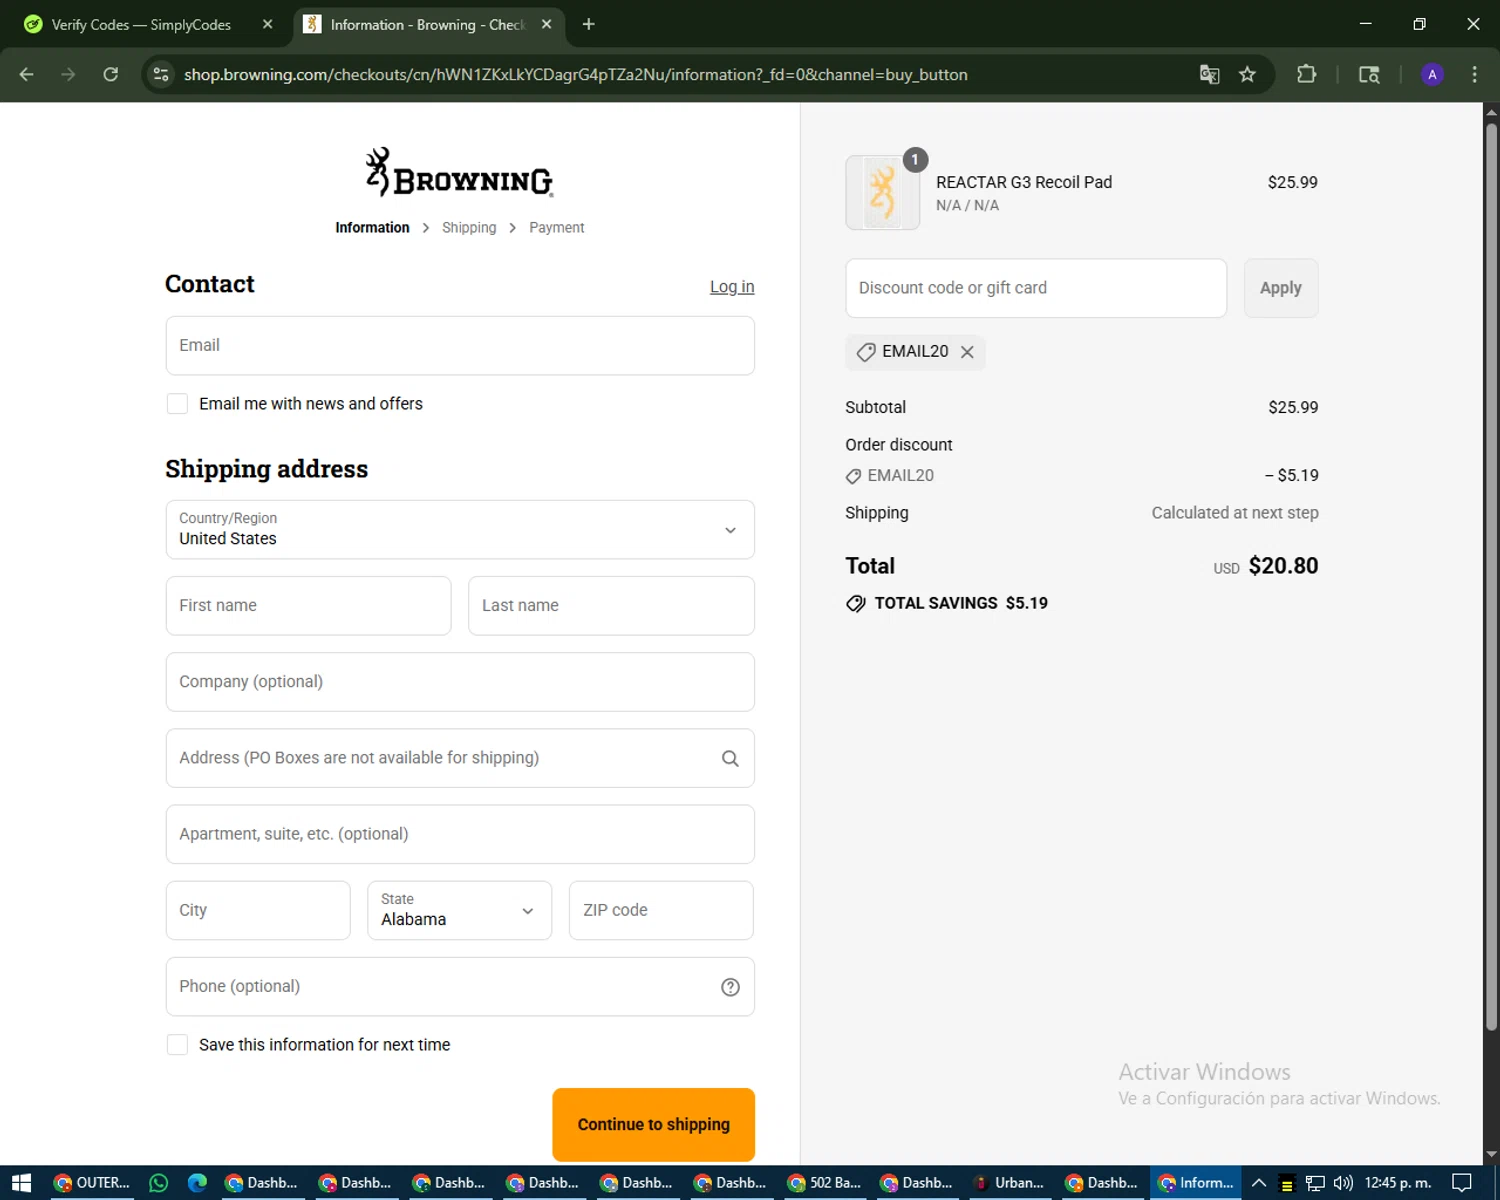Screen dimensions: 1500x1200
Task: Click the Shipping breadcrumb step
Action: click(x=469, y=228)
